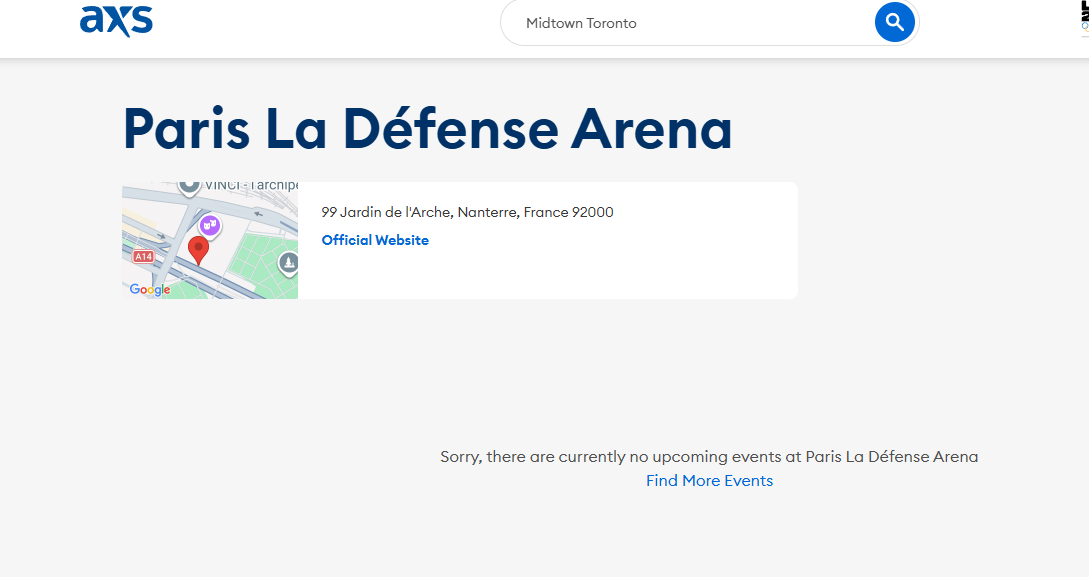Image resolution: width=1089 pixels, height=577 pixels.
Task: Click the Olympic rings logo in top-right corner
Action: pos(1083,20)
